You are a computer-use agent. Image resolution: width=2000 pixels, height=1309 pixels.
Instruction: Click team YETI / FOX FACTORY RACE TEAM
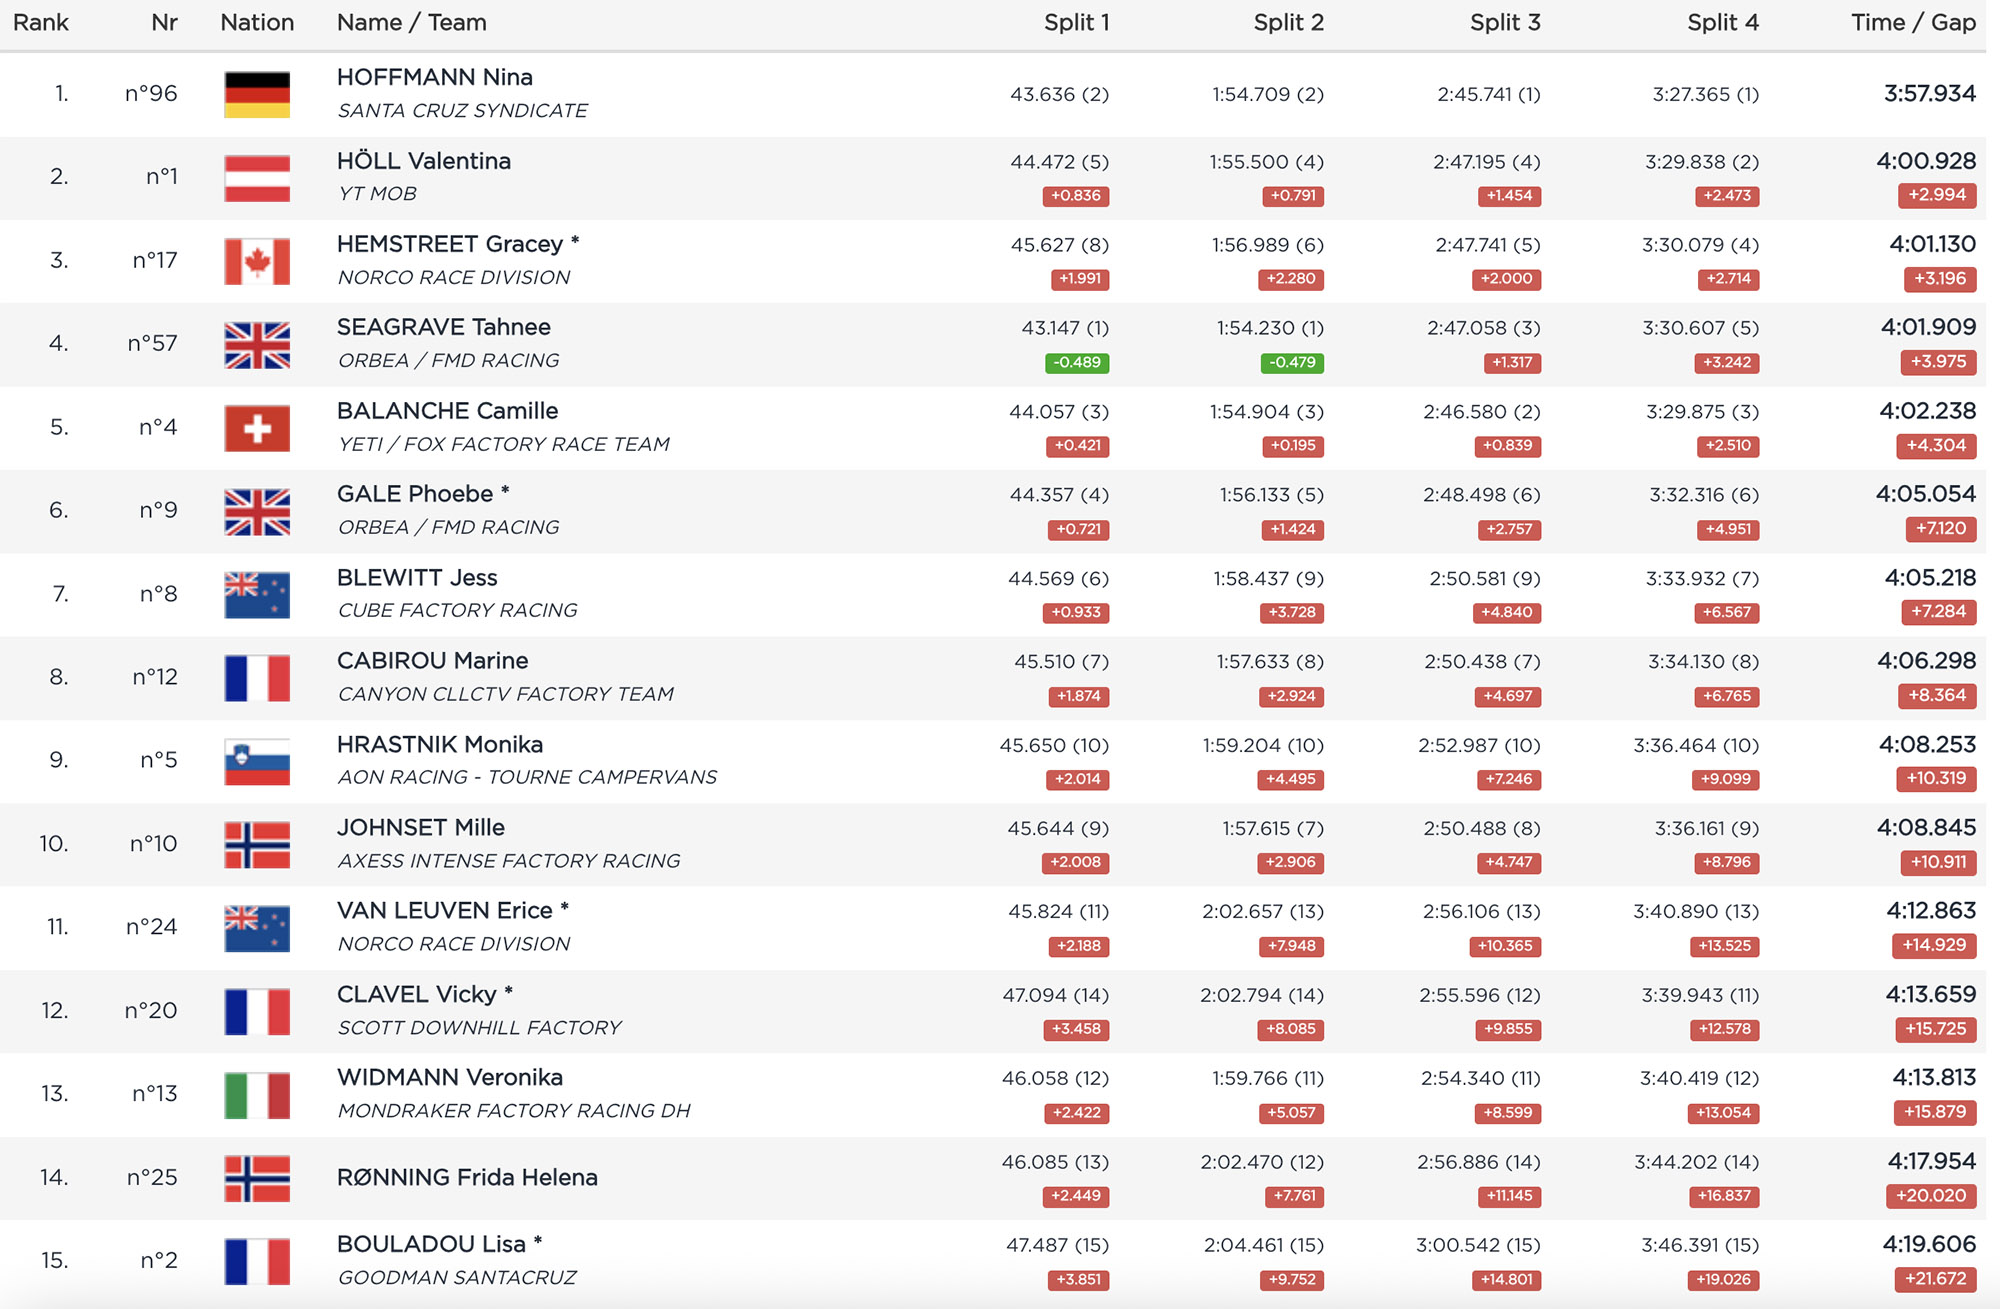(504, 444)
